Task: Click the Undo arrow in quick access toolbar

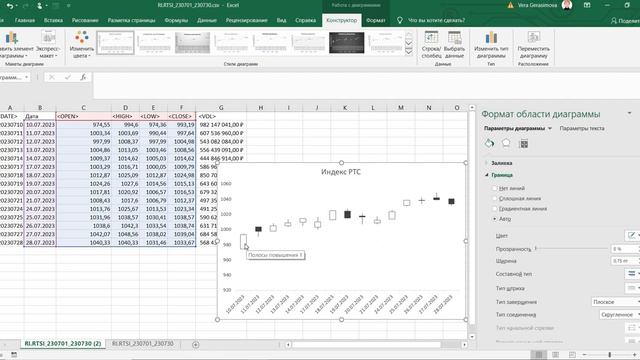Action: [10, 6]
